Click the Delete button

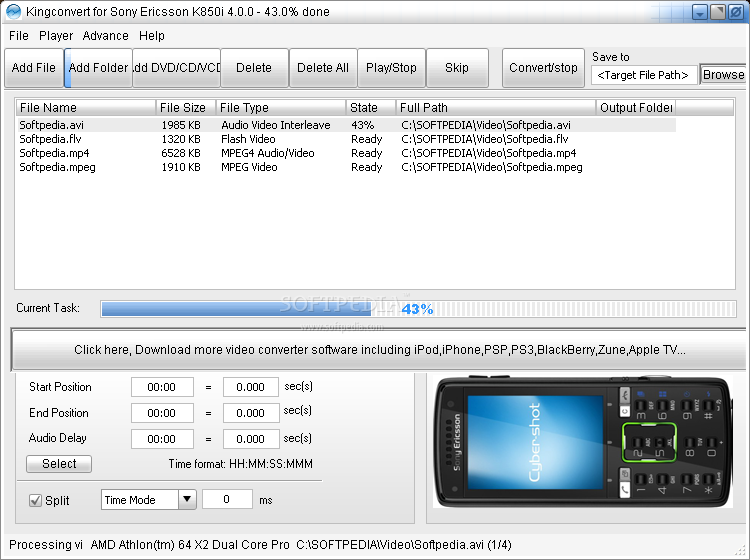[x=254, y=68]
